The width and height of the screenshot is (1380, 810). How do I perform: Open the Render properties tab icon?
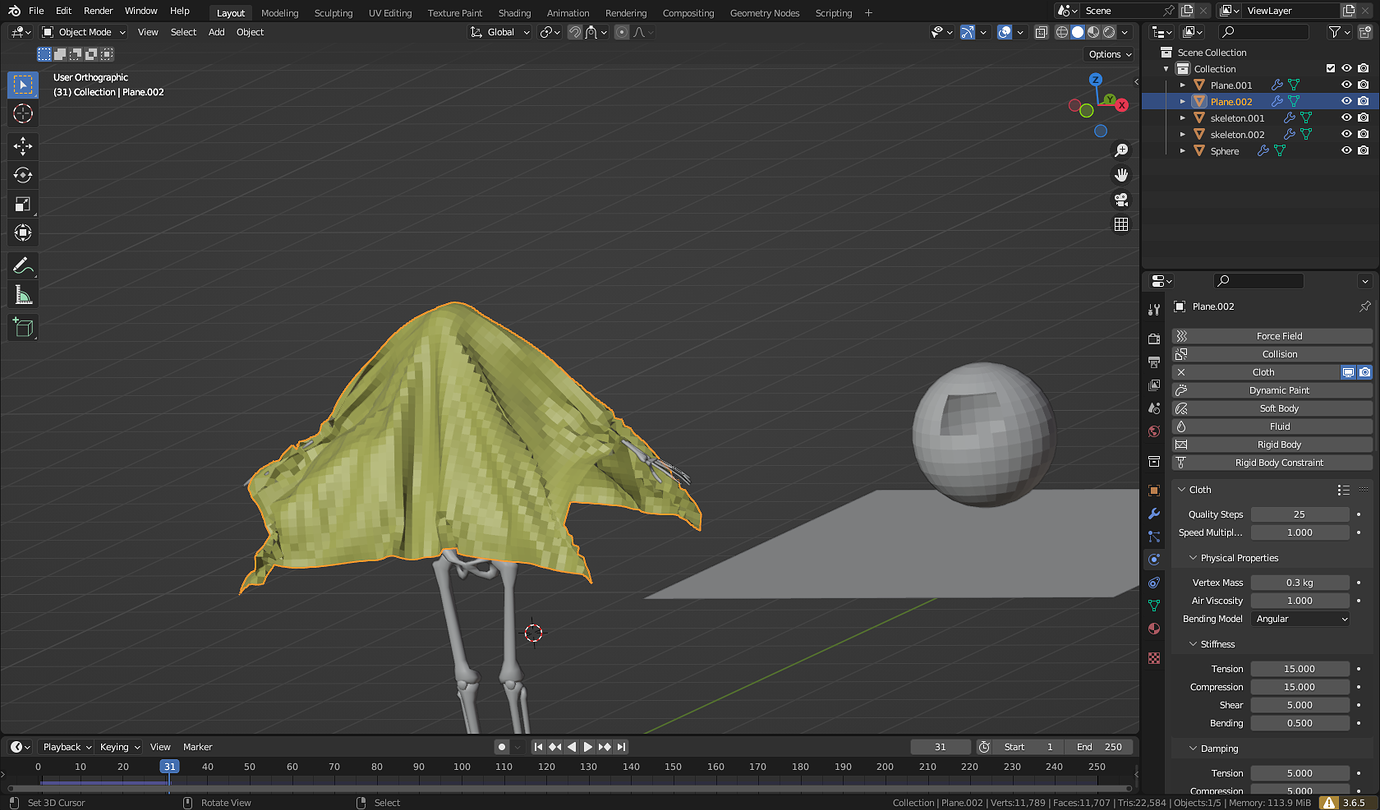coord(1154,339)
